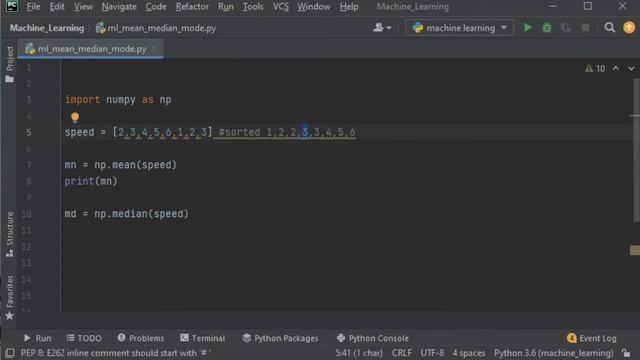Open Search Everywhere magnifier icon
The image size is (640, 360).
coord(609,28)
